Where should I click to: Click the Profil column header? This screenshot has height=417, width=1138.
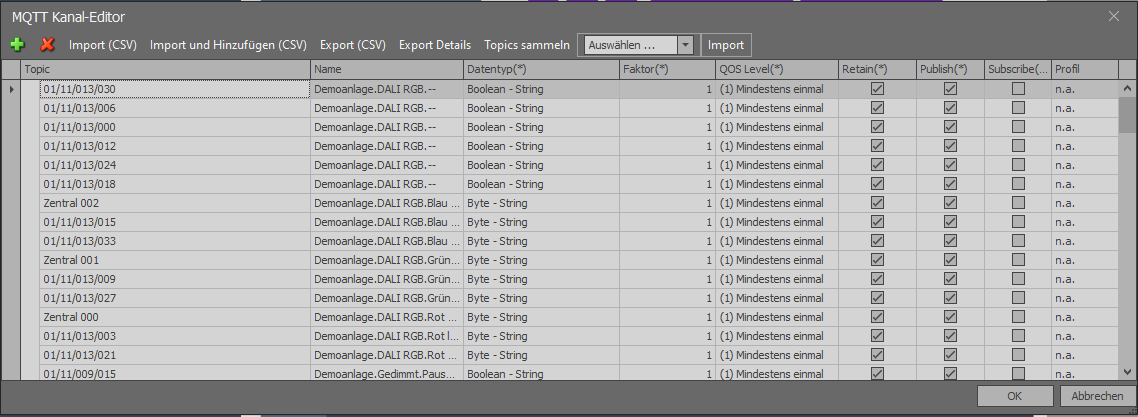click(1085, 69)
